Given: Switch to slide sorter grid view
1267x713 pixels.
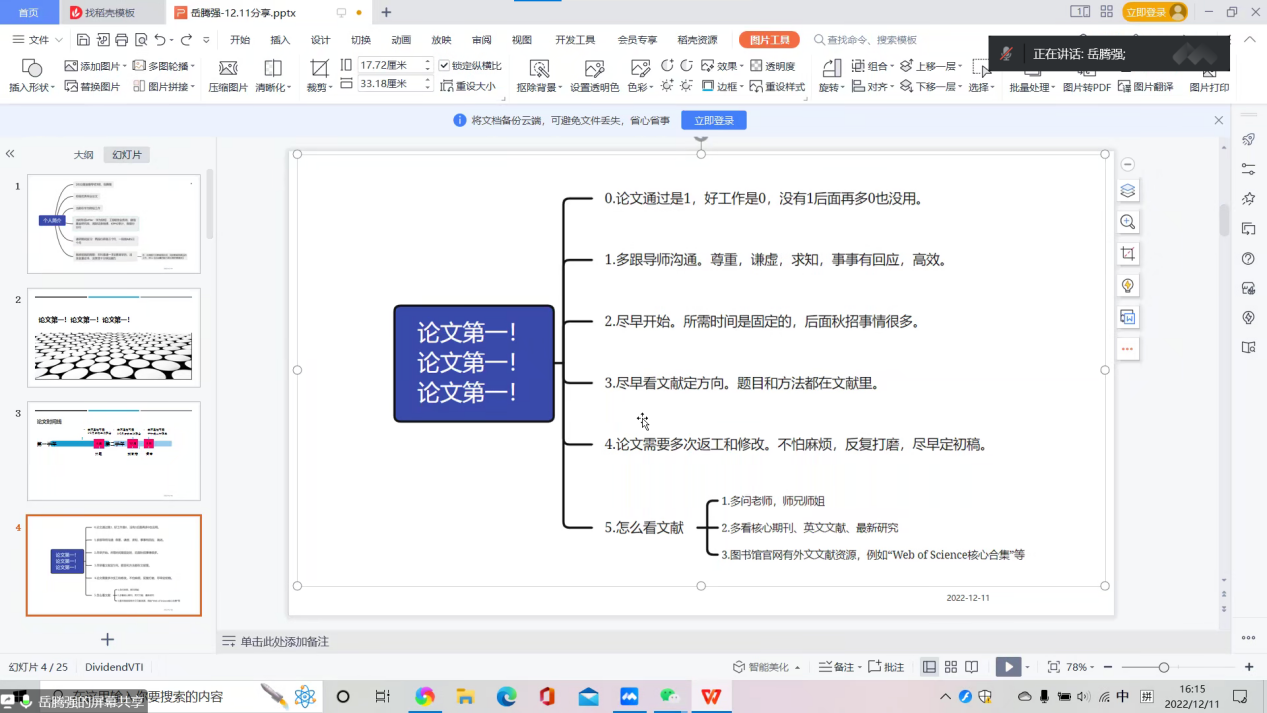Looking at the screenshot, I should tap(951, 667).
